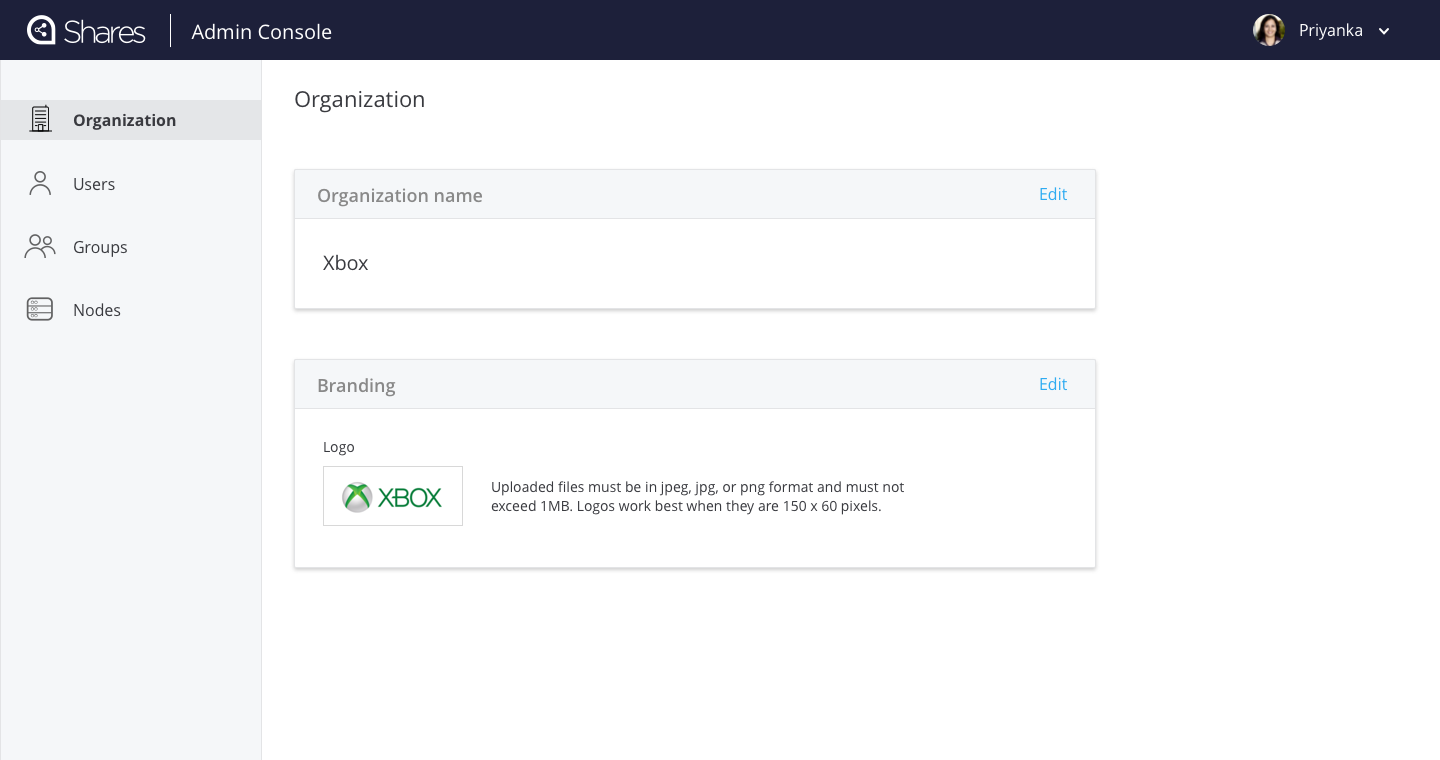Image resolution: width=1440 pixels, height=760 pixels.
Task: Click the Admin Console title
Action: [x=261, y=31]
